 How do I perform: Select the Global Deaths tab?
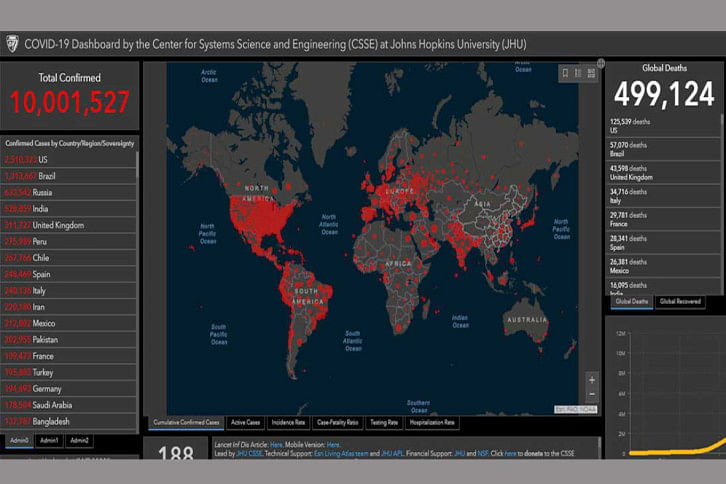632,302
